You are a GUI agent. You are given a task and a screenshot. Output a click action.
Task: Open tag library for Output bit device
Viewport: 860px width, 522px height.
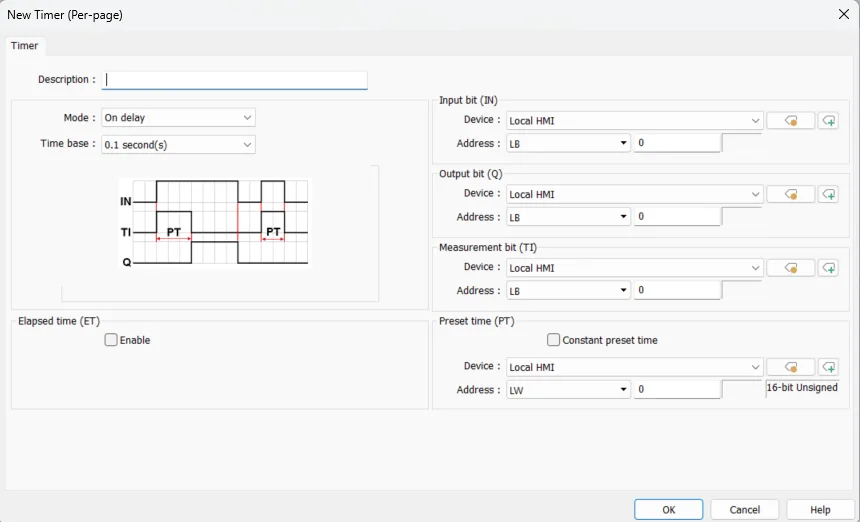click(x=790, y=194)
